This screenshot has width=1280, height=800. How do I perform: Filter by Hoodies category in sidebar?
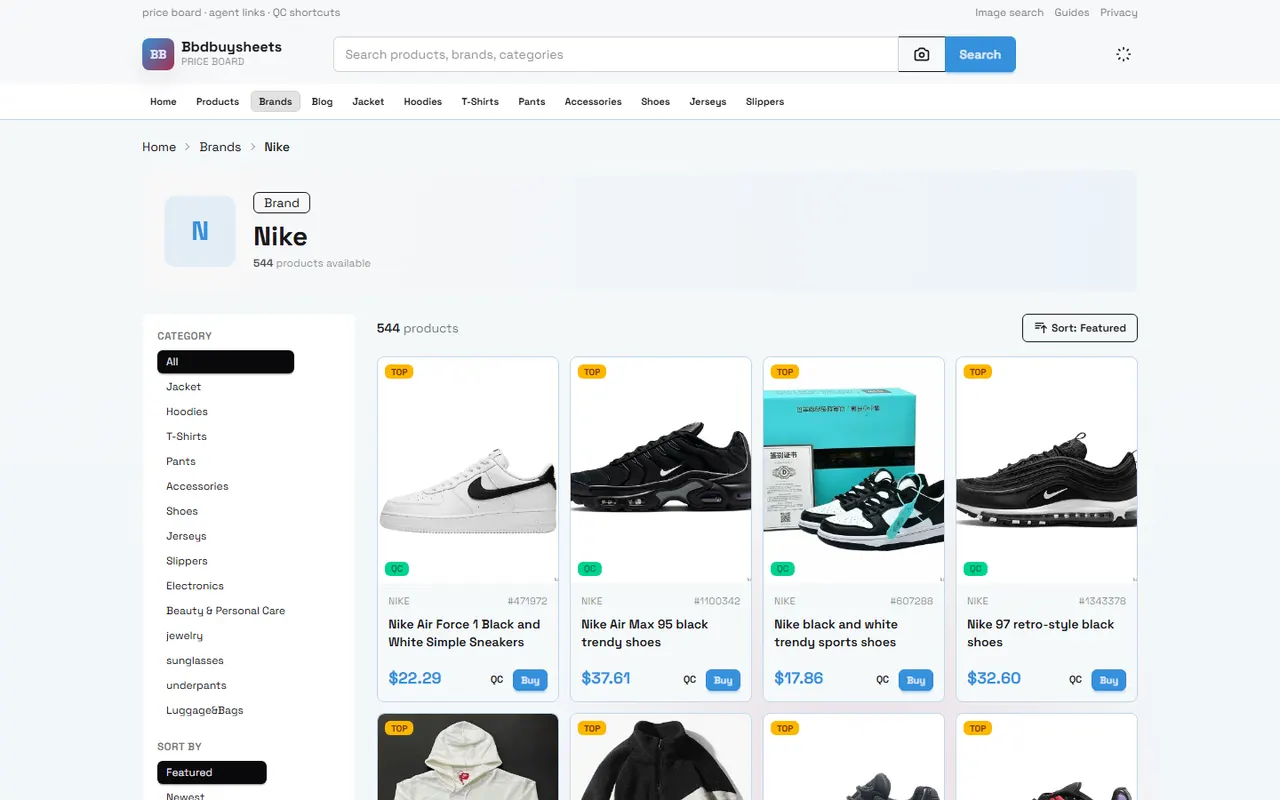187,412
